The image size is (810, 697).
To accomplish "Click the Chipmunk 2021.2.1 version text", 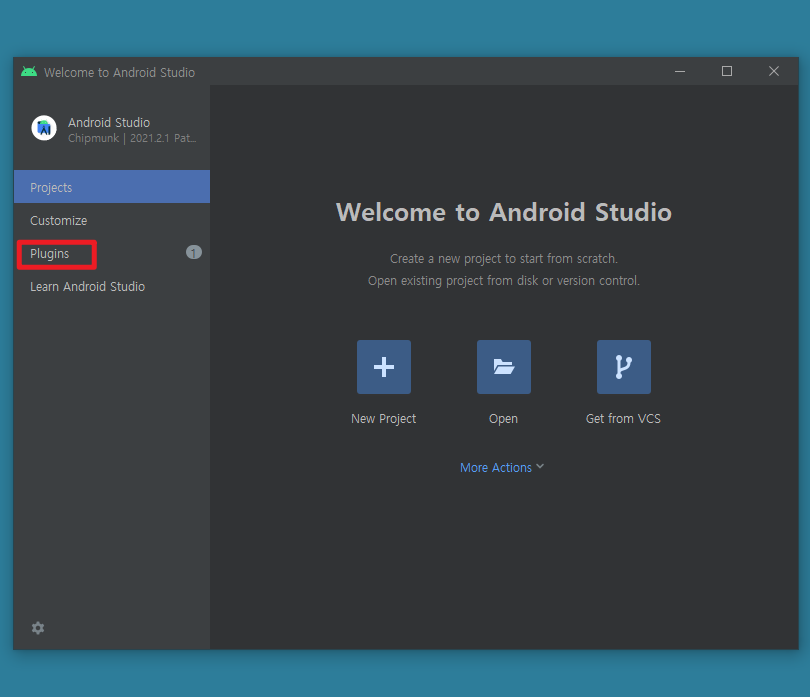I will [132, 138].
